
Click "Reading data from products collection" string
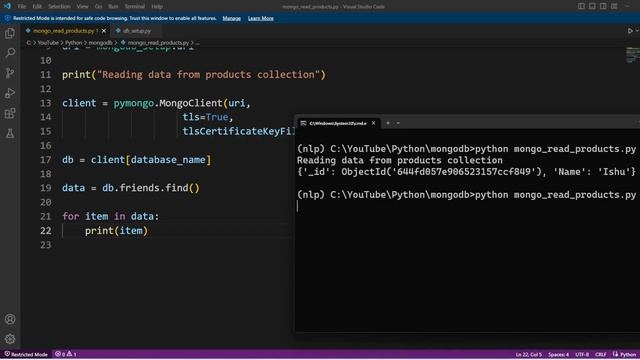208,75
